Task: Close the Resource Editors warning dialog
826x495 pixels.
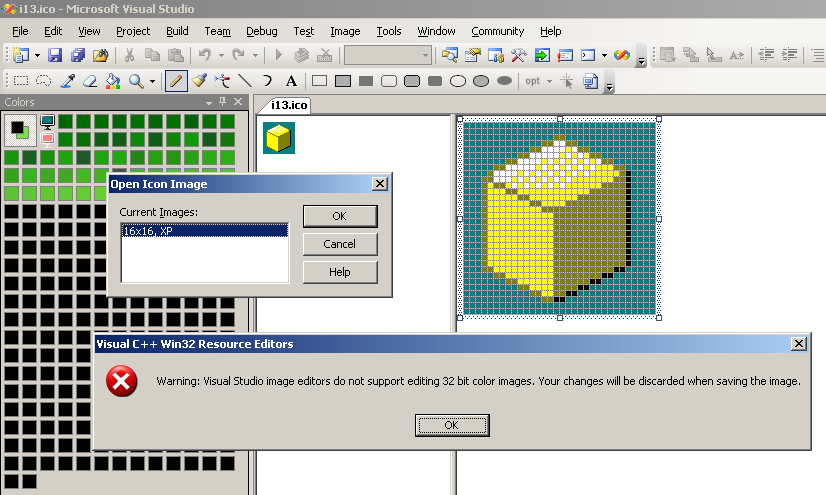Action: 799,343
